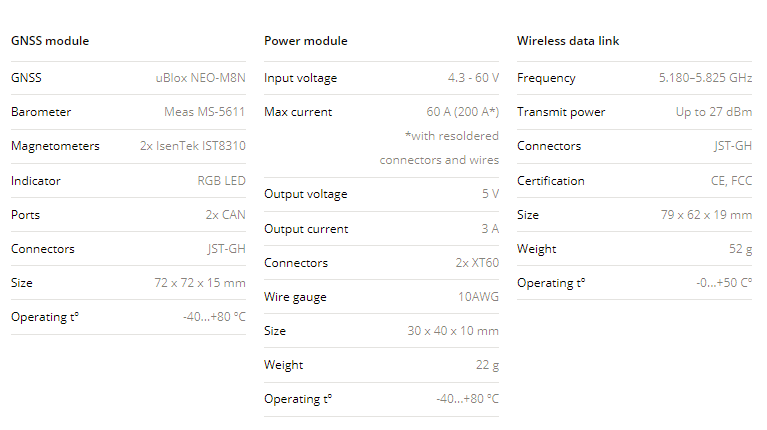Click the Output current label
Image resolution: width=767 pixels, height=430 pixels.
tap(306, 229)
